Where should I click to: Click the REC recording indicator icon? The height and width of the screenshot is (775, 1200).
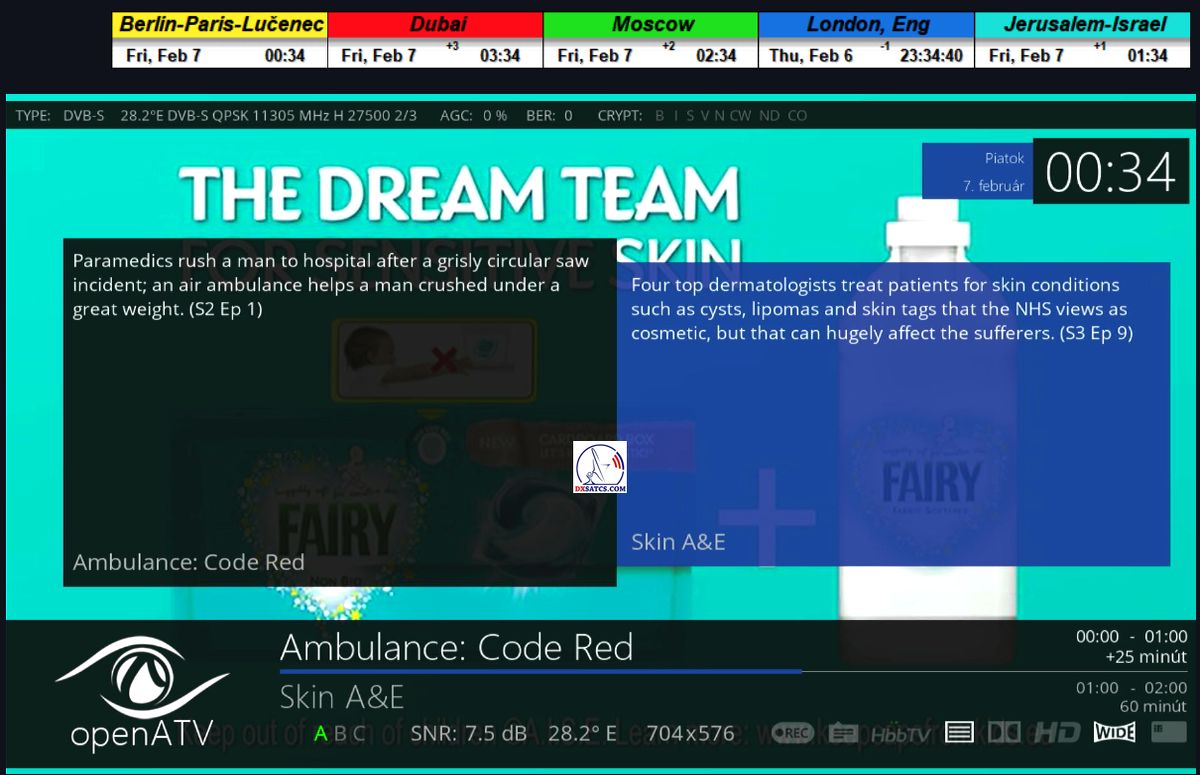tap(790, 733)
